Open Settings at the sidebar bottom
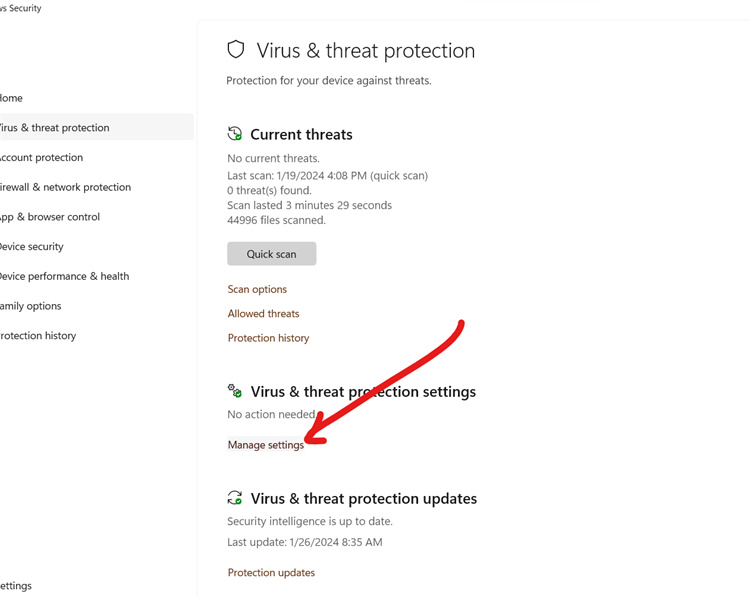The width and height of the screenshot is (750, 597). pyautogui.click(x=16, y=586)
